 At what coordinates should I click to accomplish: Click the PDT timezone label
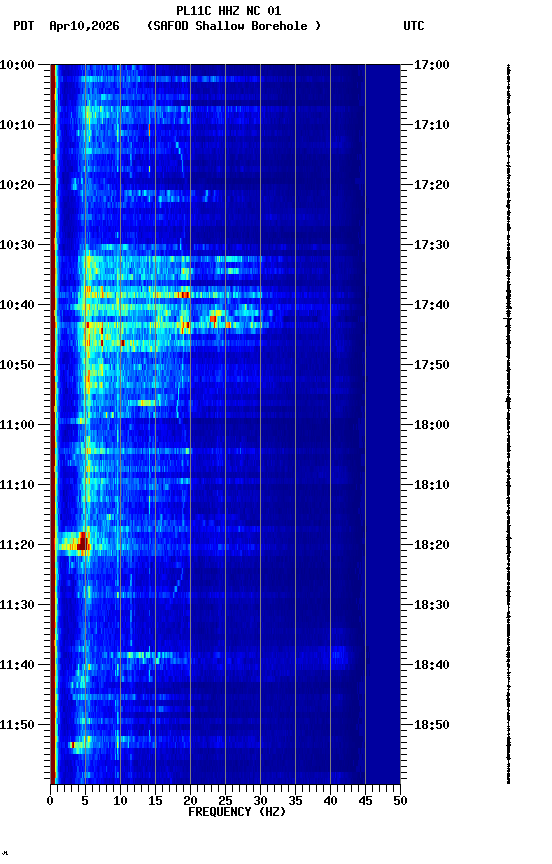[x=24, y=26]
